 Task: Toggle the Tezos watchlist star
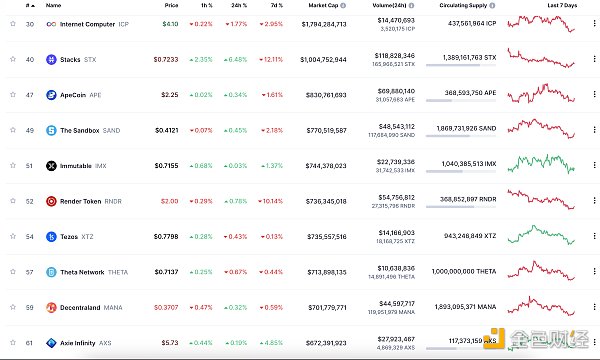point(13,236)
